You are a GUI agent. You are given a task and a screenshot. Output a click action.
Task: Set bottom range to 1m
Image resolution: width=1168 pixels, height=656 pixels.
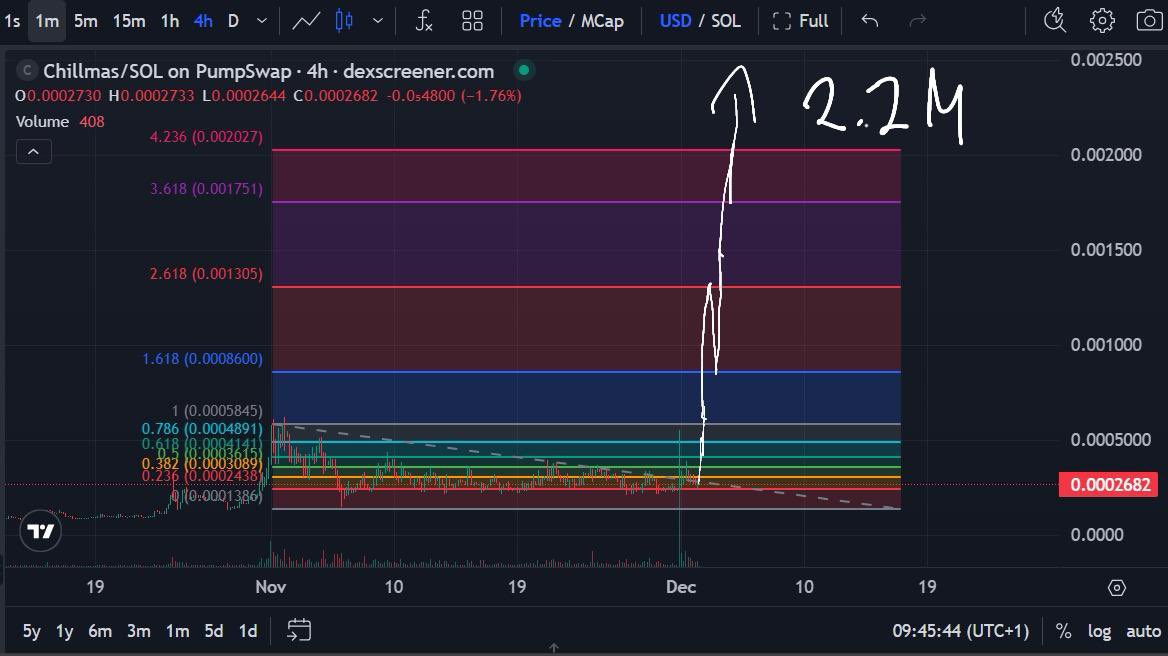(x=177, y=631)
